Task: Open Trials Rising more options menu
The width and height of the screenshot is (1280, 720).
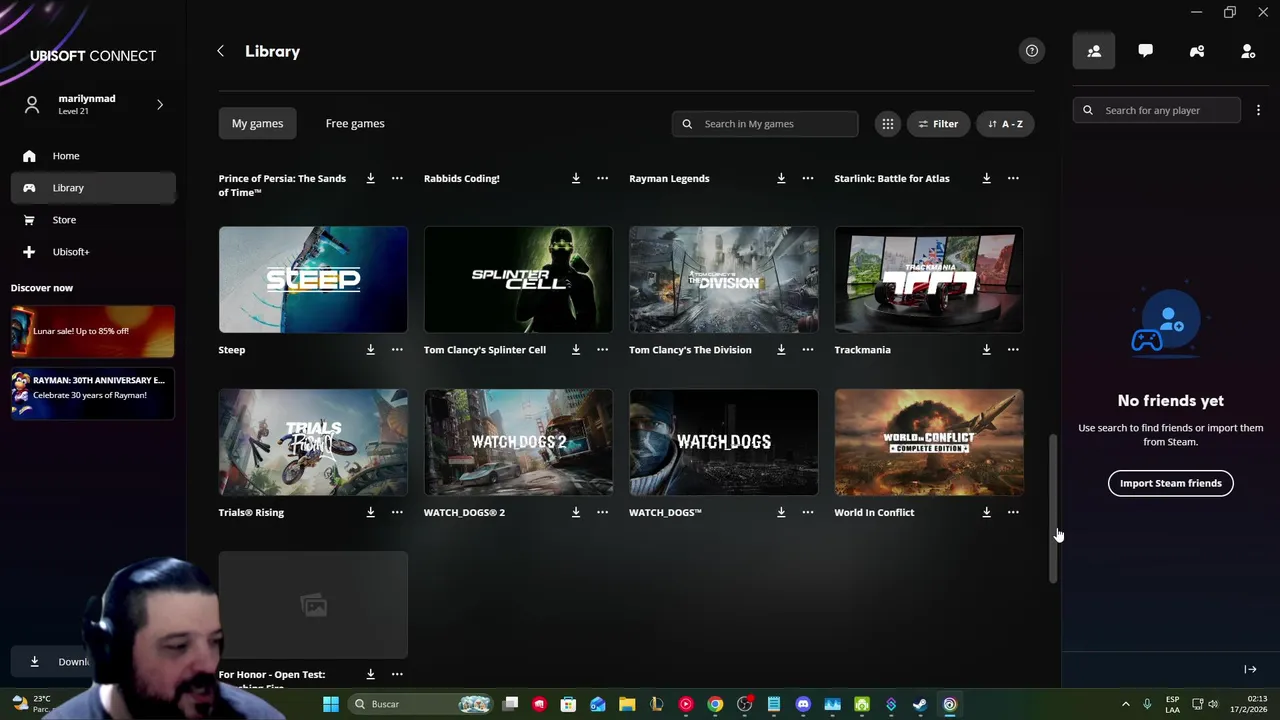Action: (x=397, y=512)
